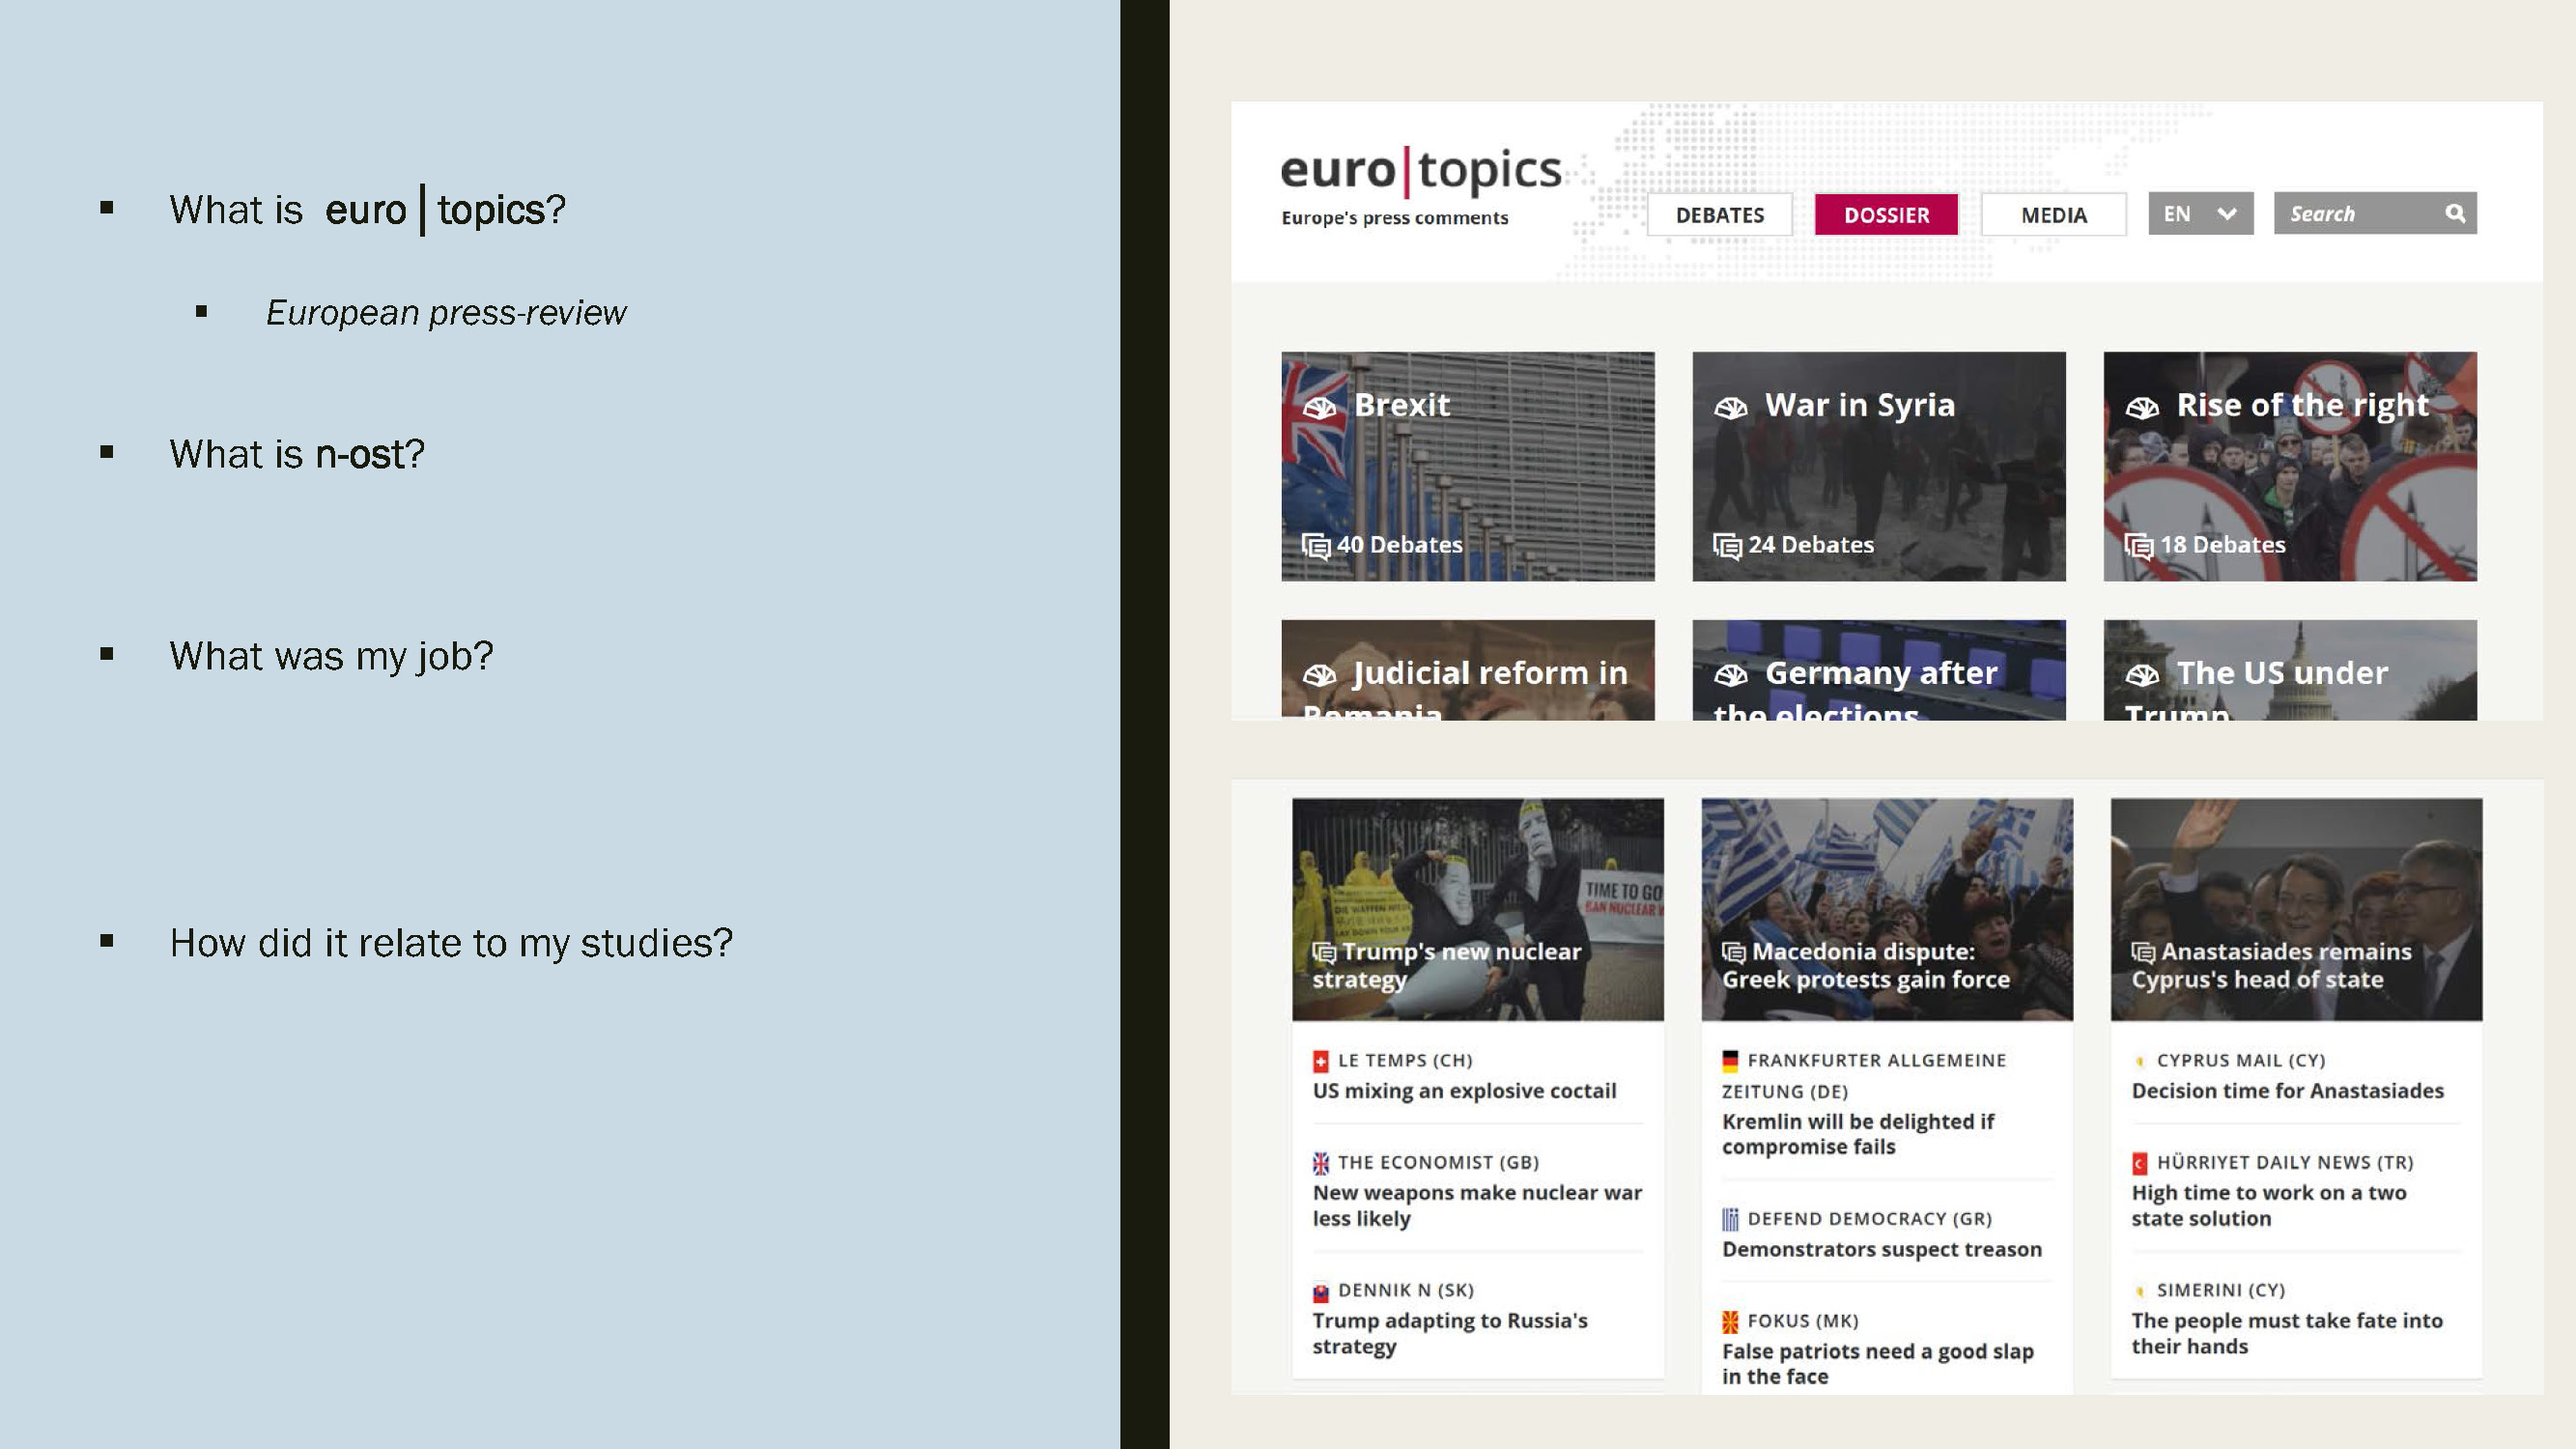Screen dimensions: 2576x1449
Task: Click the Cyprus flag by Simerini
Action: [x=2139, y=1292]
